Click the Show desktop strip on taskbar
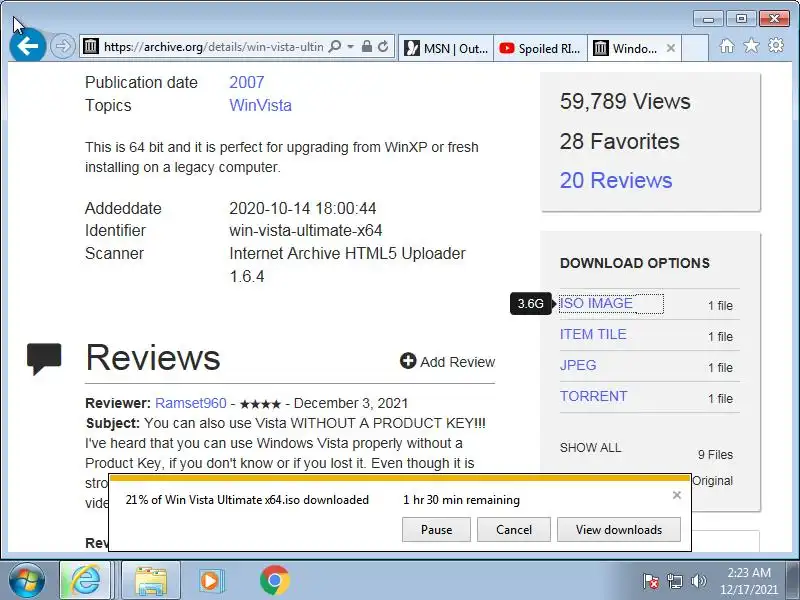The width and height of the screenshot is (800, 600). coord(793,581)
